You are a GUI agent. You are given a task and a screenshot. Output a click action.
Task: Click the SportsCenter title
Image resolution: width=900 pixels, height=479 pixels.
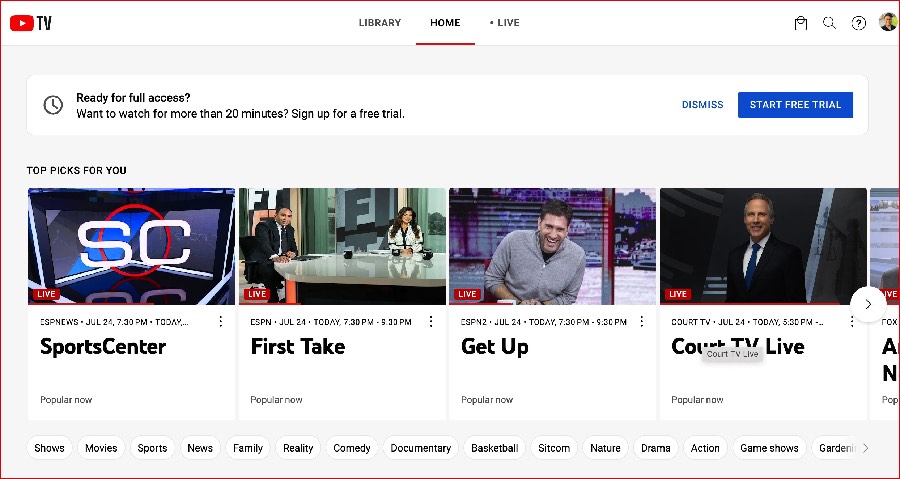pyautogui.click(x=103, y=346)
